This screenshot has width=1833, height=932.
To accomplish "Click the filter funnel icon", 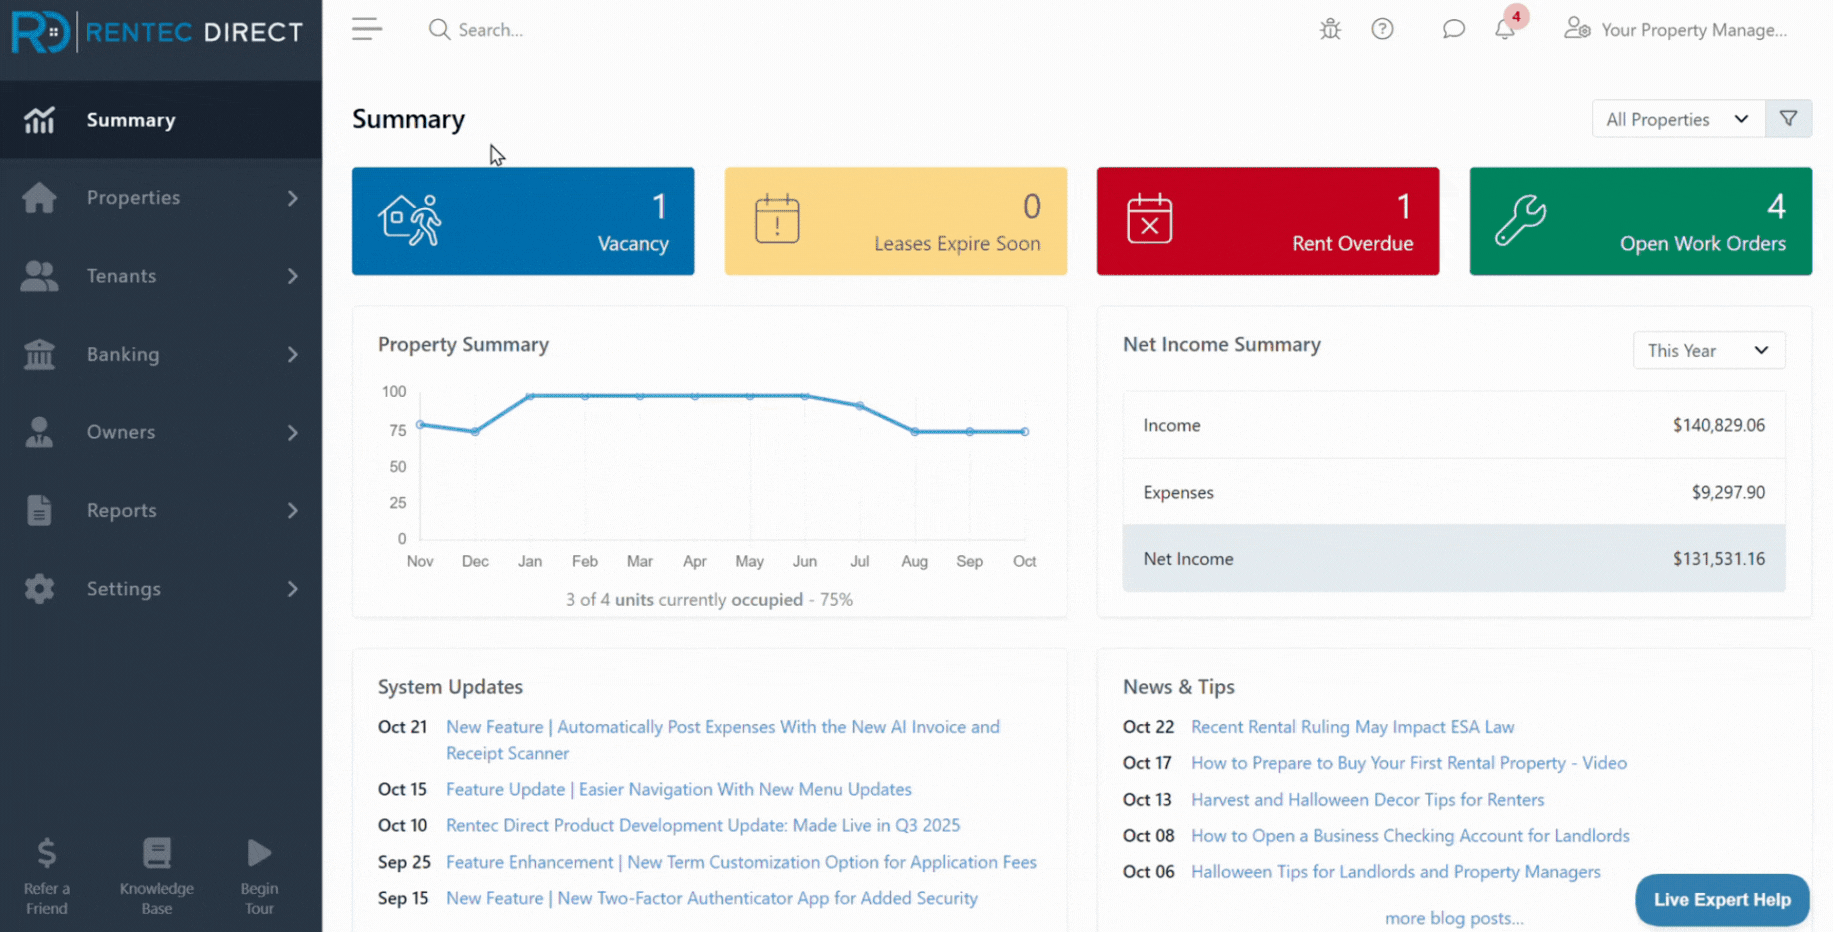I will point(1789,119).
